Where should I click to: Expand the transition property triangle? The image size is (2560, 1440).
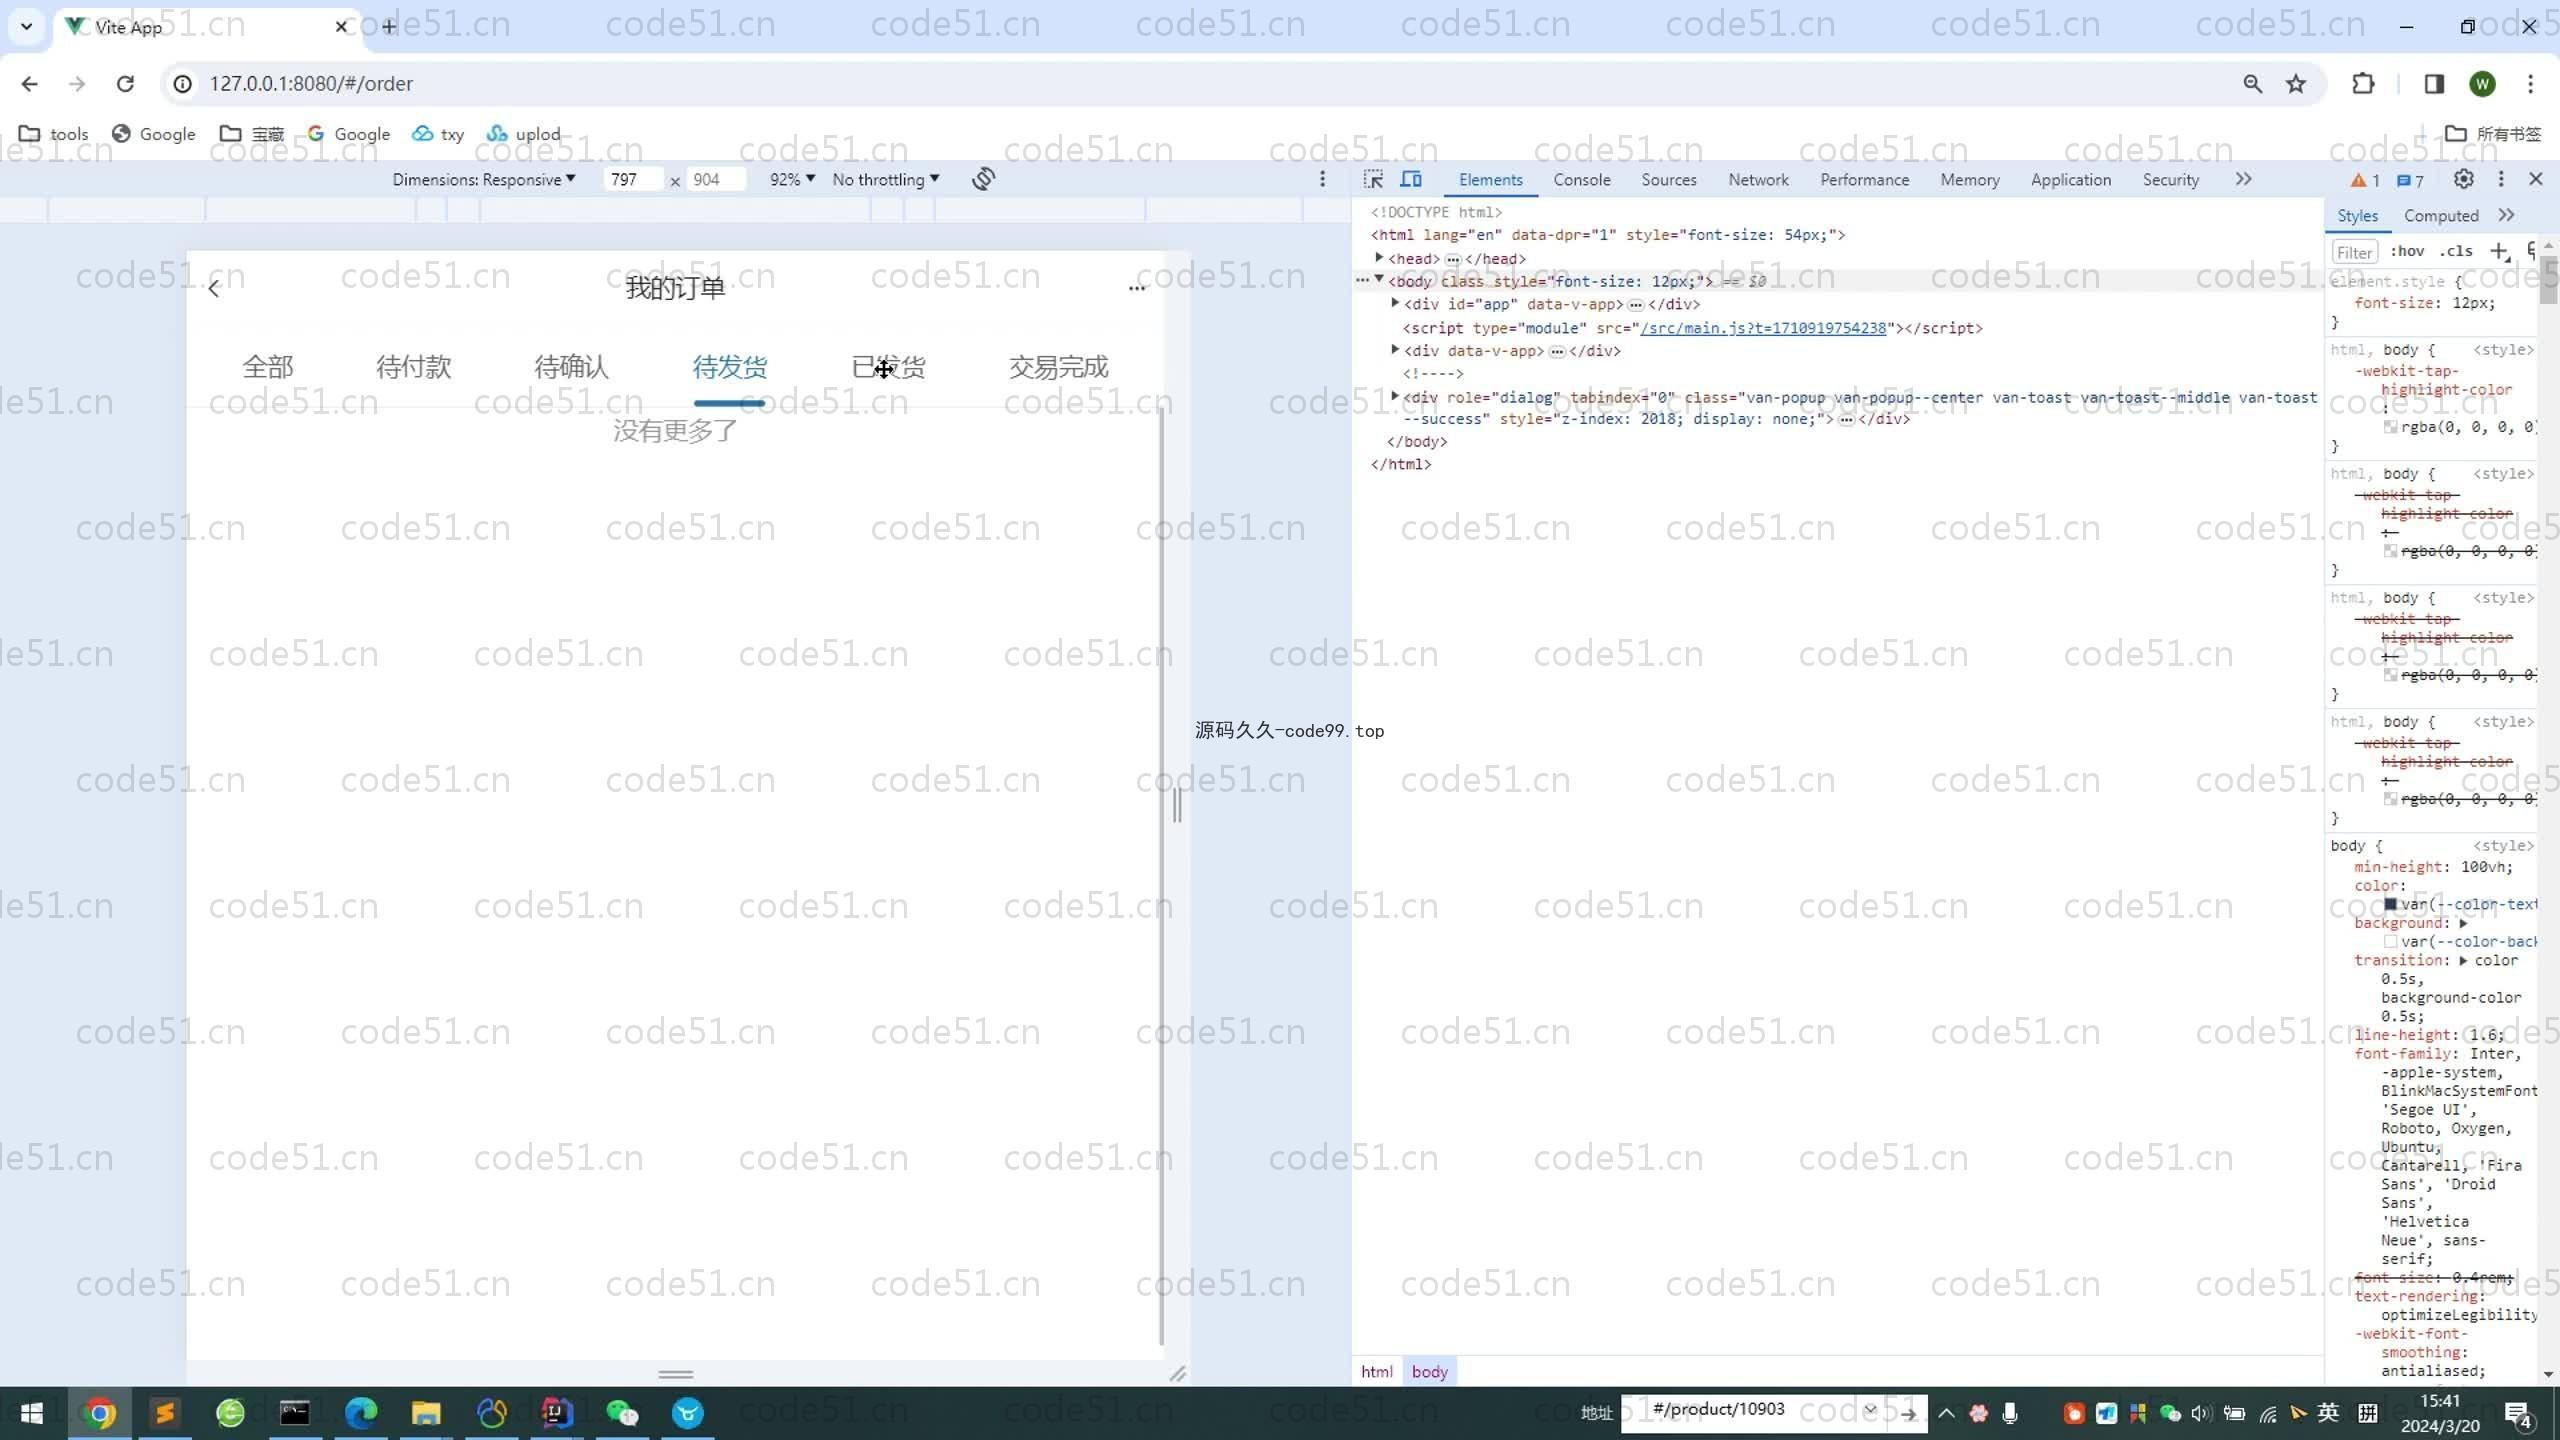point(2463,960)
